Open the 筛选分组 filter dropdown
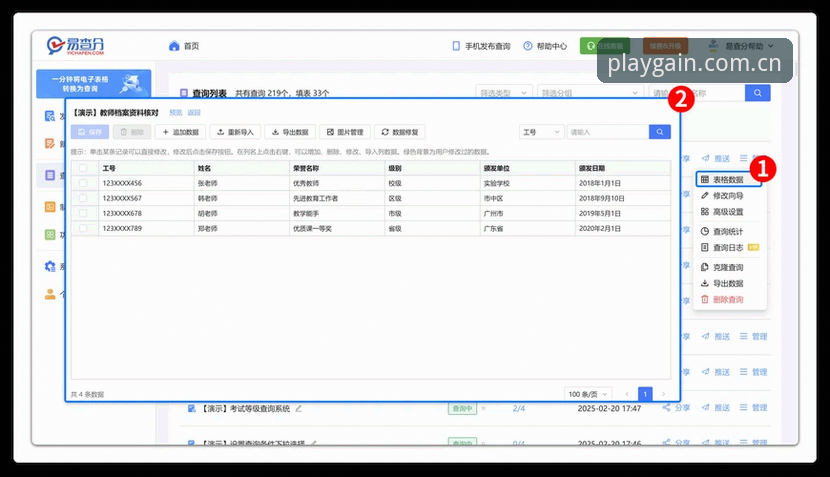Screen dimensions: 830x477 click(590, 93)
